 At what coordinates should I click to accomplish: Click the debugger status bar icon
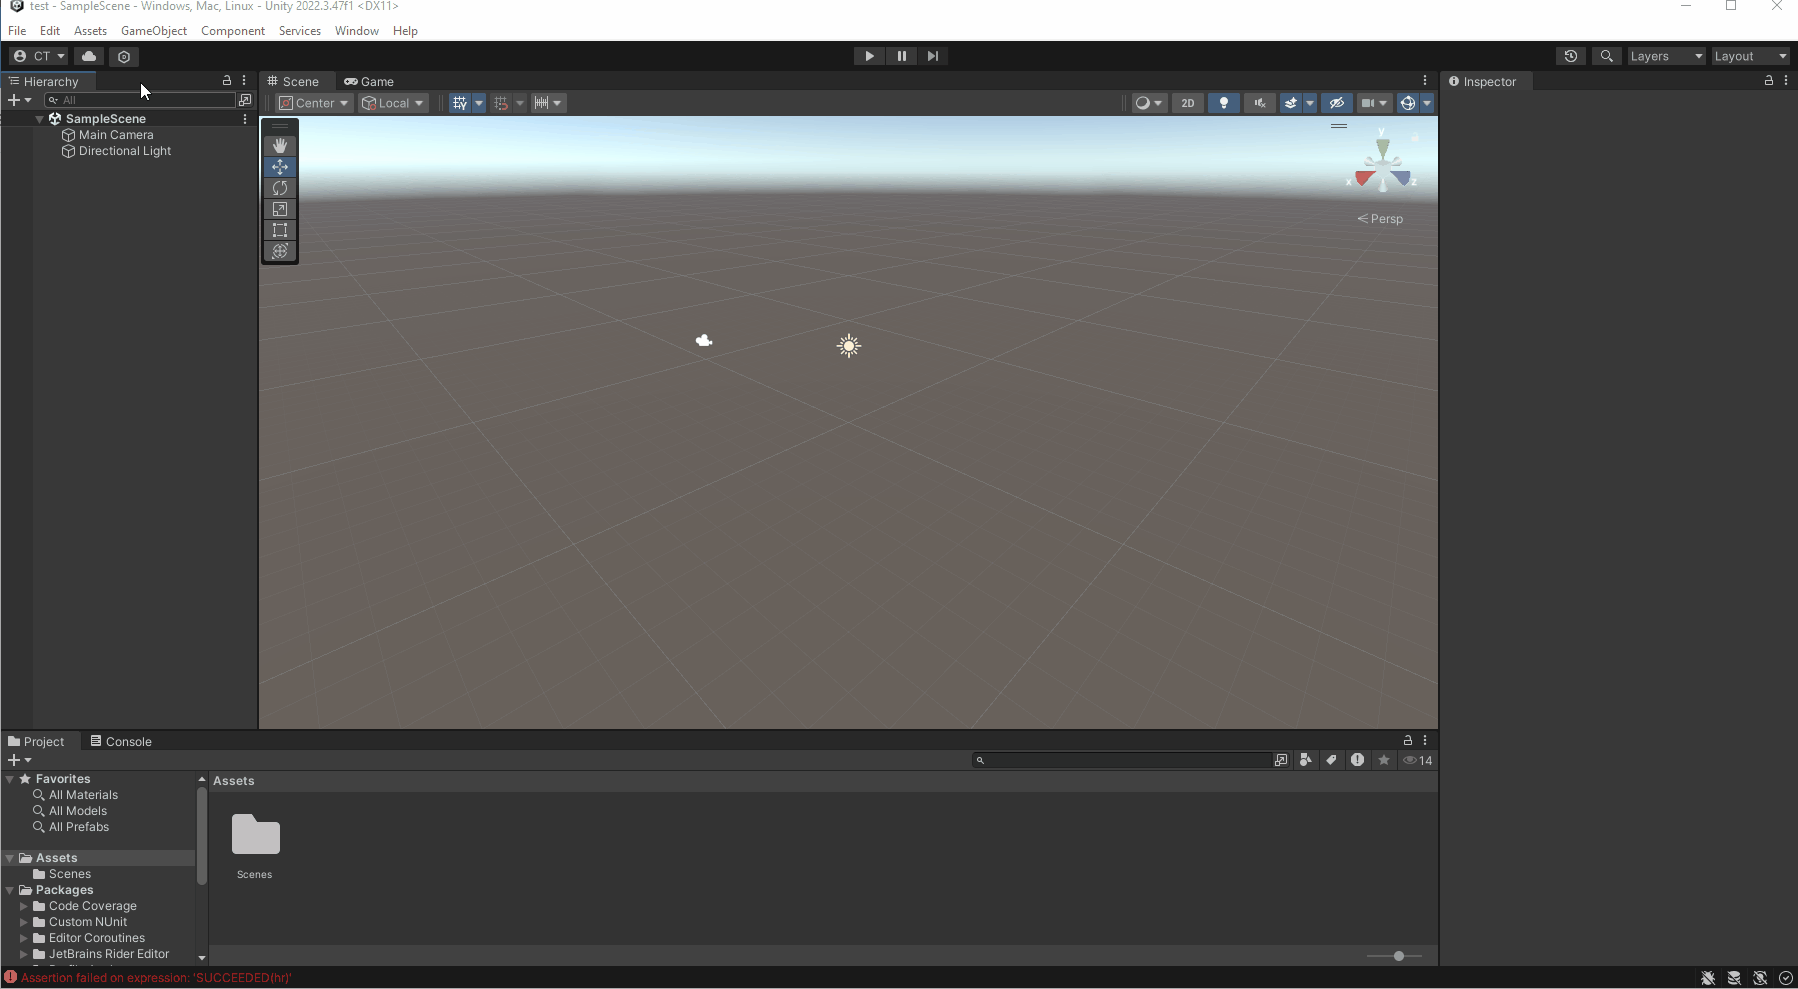(x=1708, y=978)
